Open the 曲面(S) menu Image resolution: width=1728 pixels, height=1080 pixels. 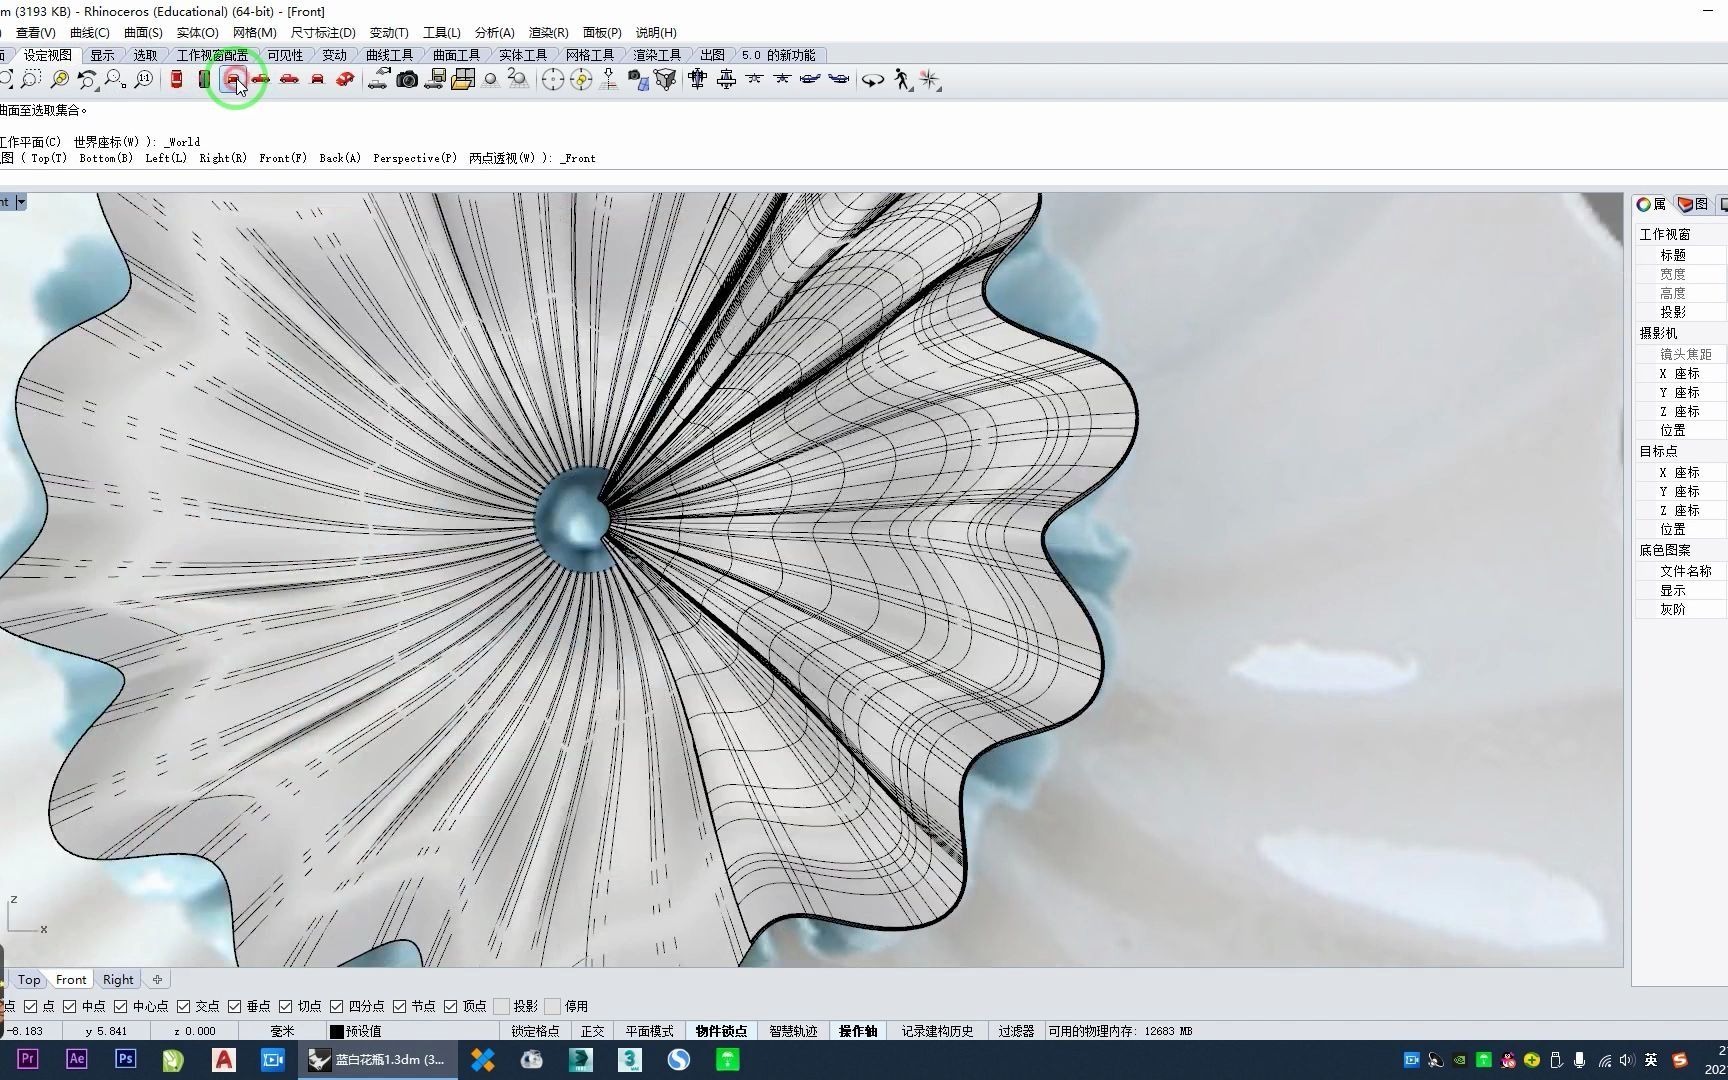pos(143,33)
